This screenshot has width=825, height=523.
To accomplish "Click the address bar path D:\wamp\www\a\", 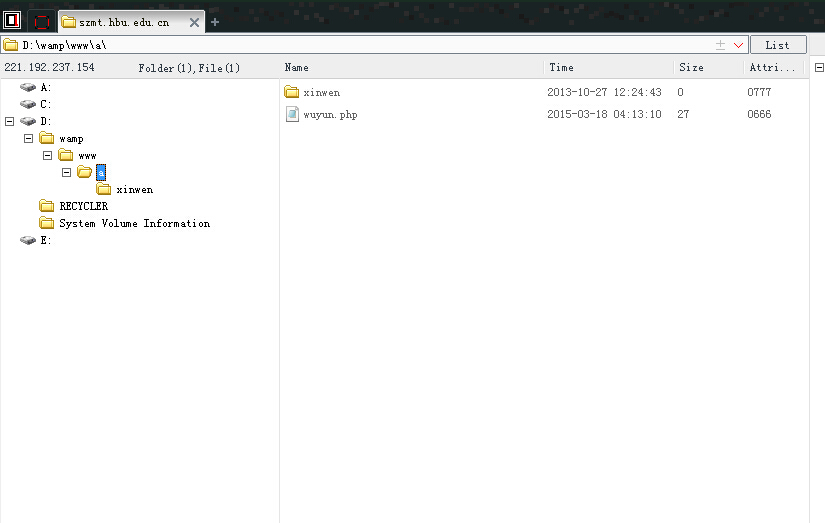I will (x=64, y=45).
